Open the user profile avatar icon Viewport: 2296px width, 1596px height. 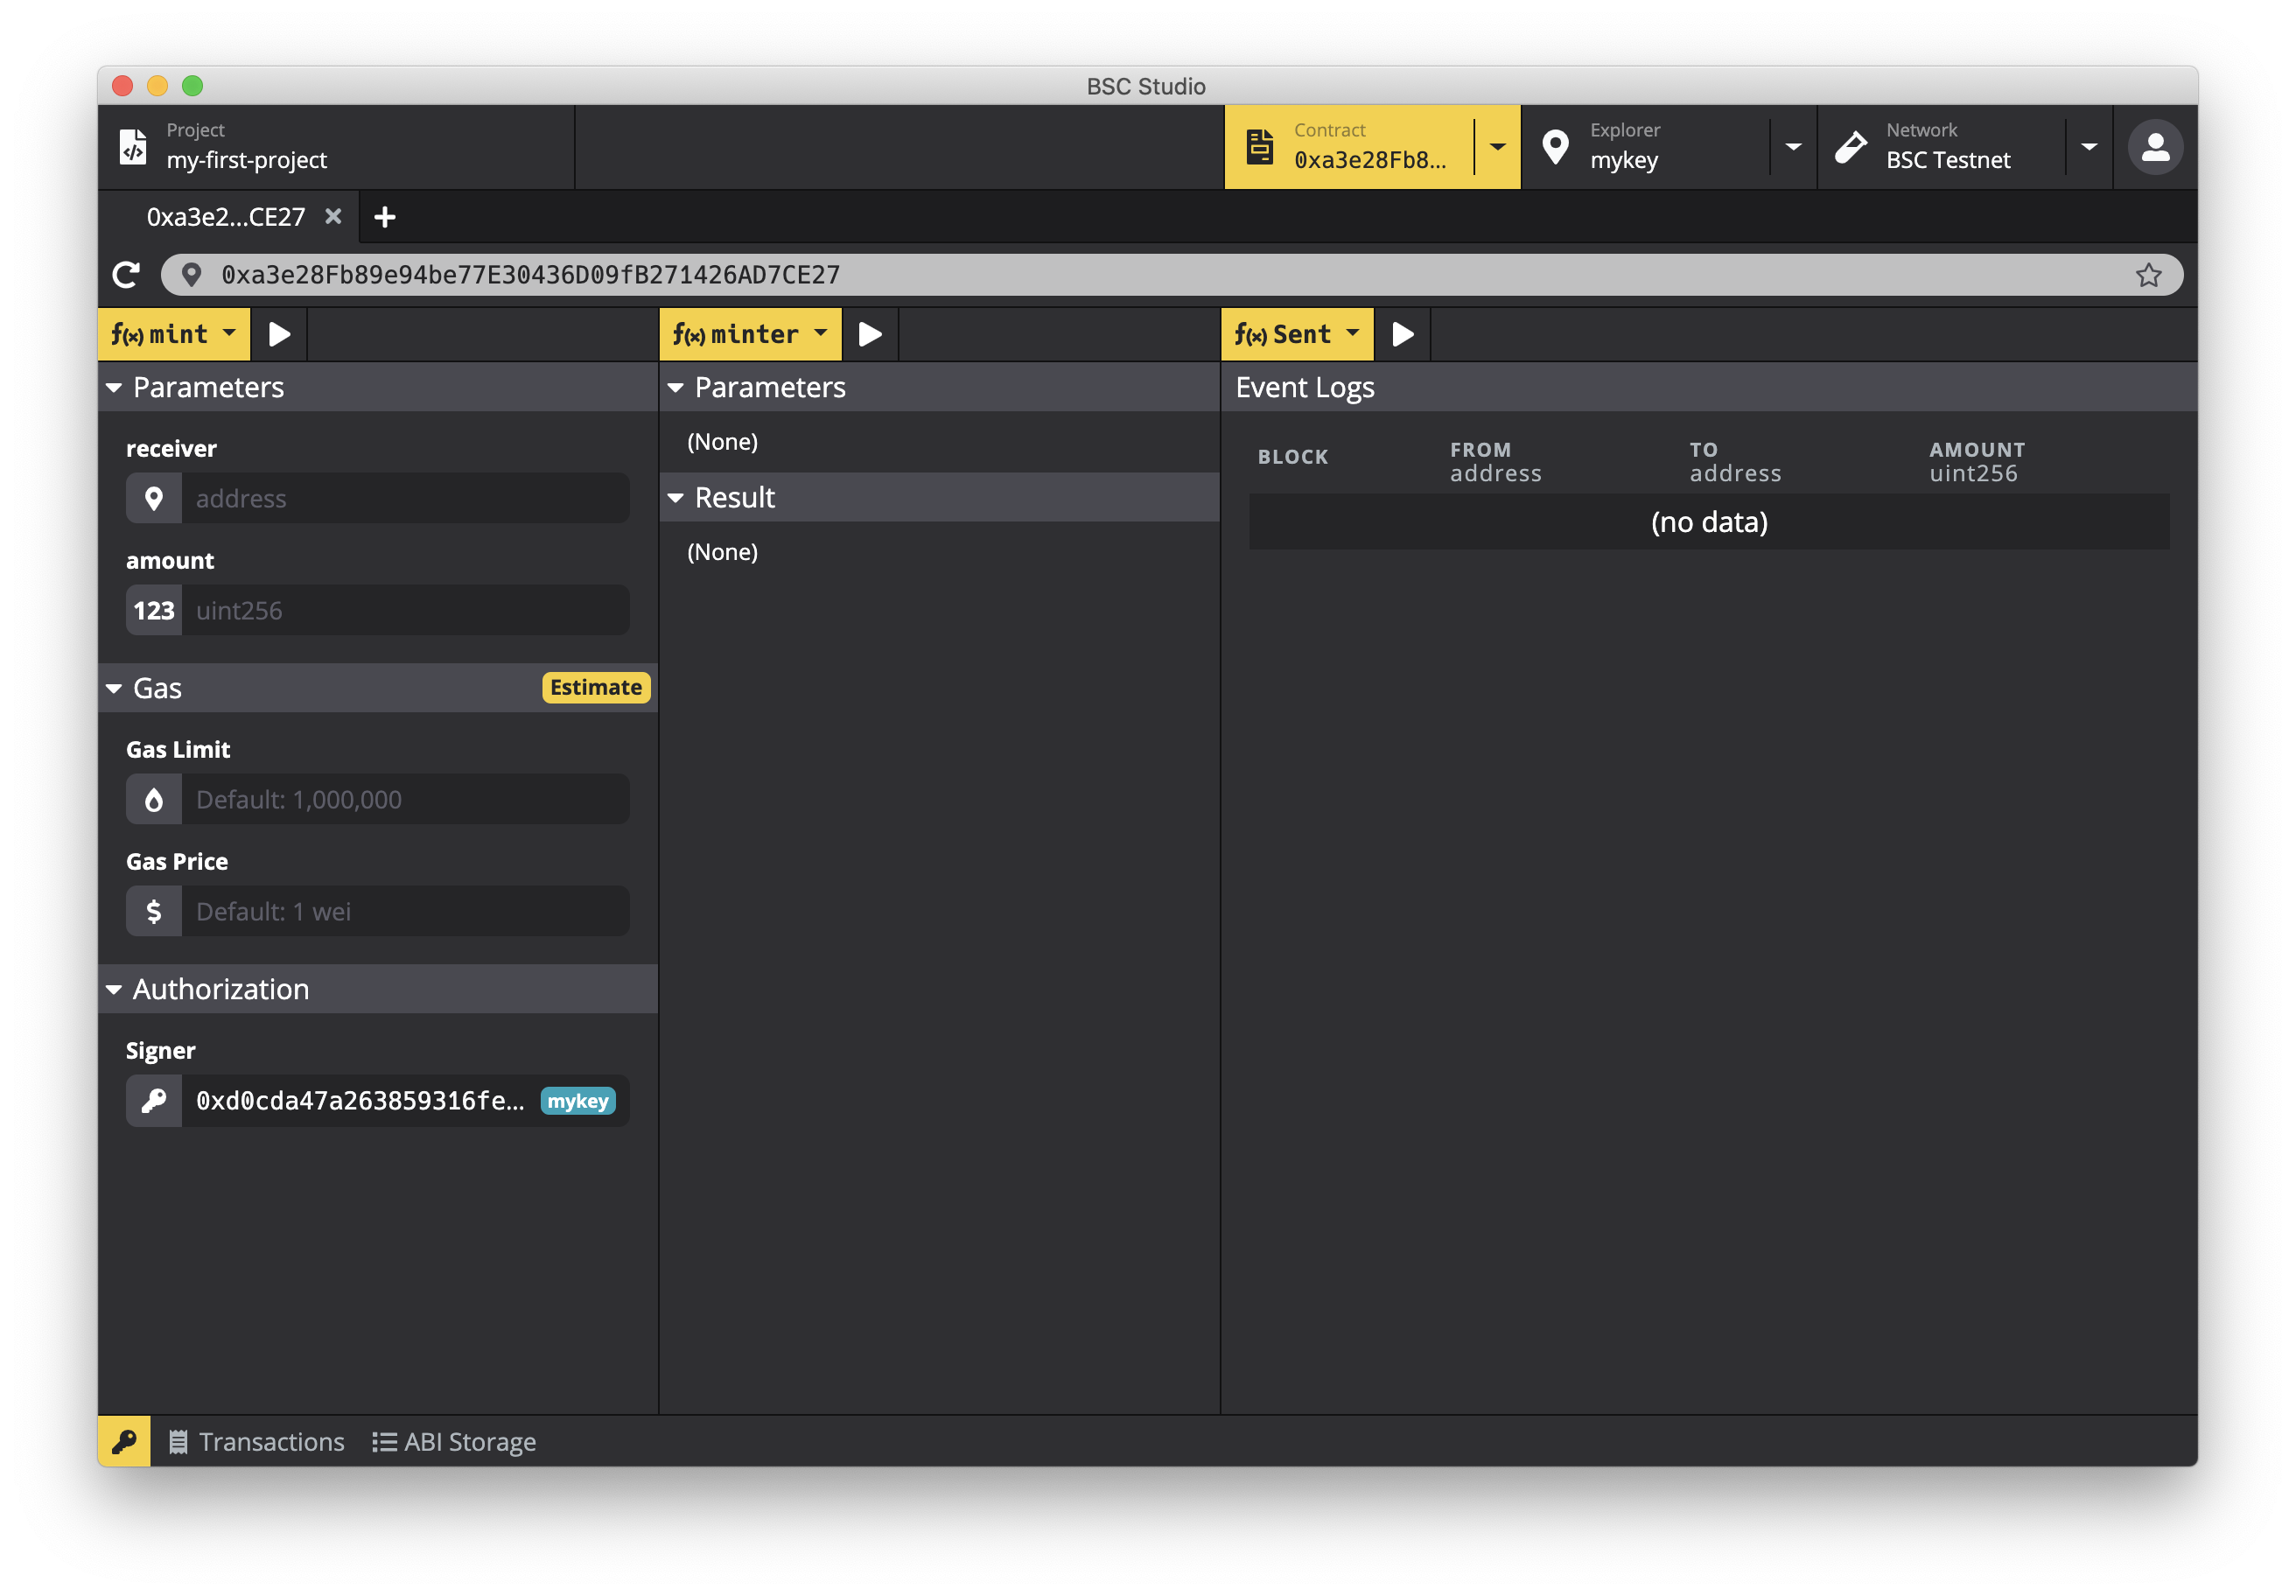[x=2155, y=147]
